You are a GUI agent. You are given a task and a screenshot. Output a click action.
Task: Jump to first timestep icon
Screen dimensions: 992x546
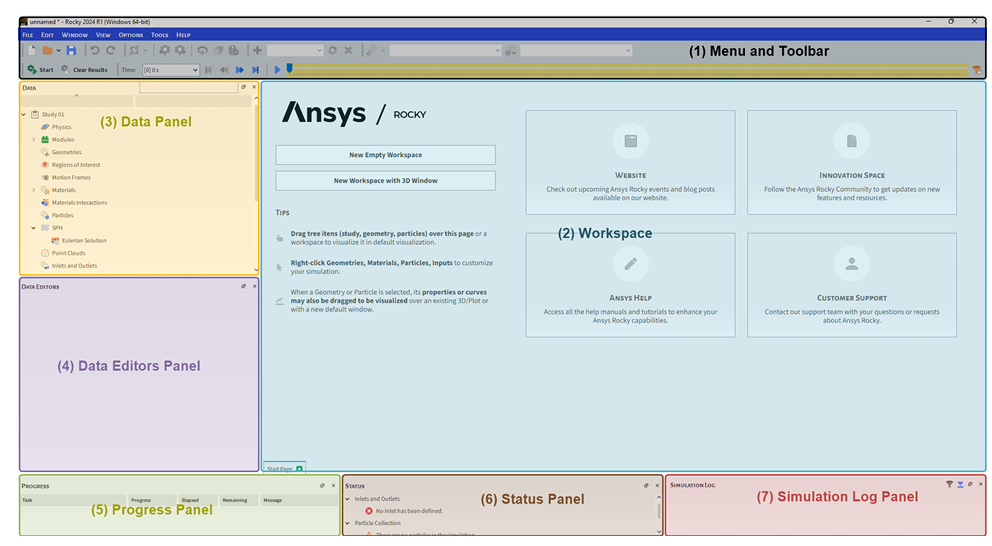(209, 70)
